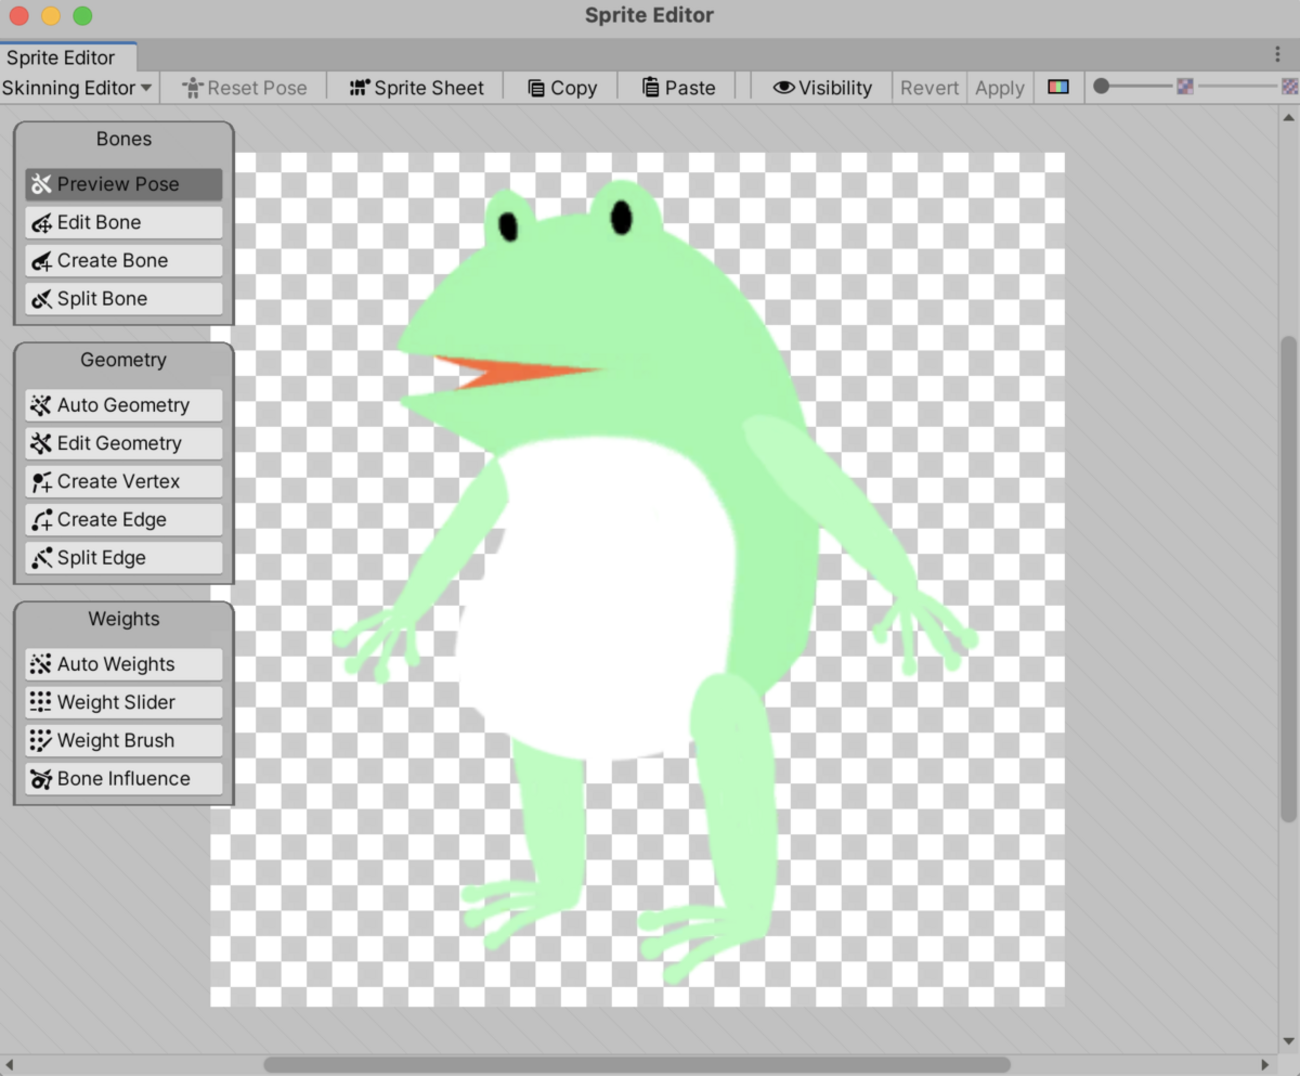Click the horizontal scrollbar at the bottom
This screenshot has height=1076, width=1300.
(x=636, y=1064)
